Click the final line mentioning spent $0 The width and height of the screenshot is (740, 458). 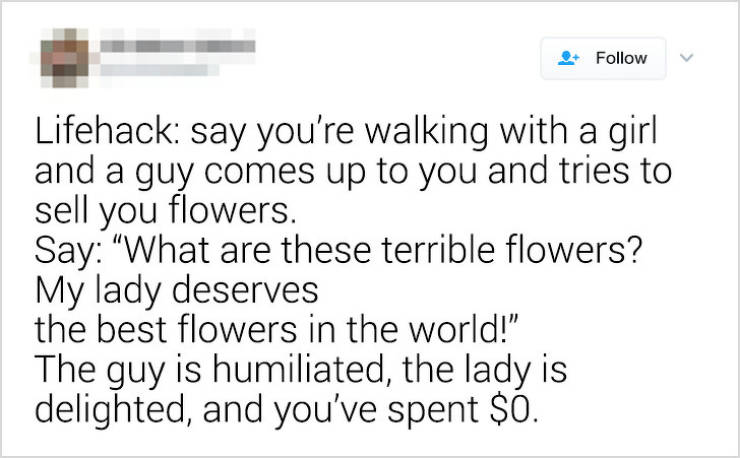286,410
